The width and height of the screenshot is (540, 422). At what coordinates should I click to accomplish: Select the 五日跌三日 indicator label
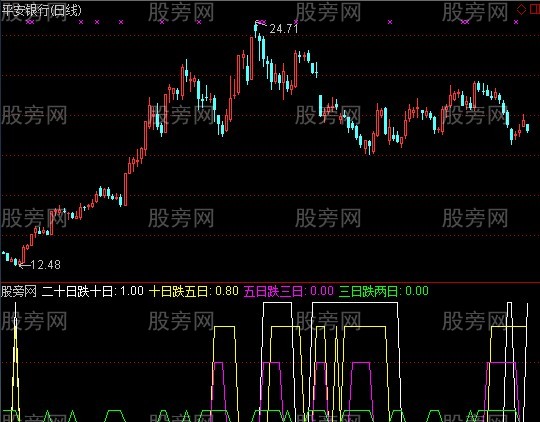[x=274, y=291]
